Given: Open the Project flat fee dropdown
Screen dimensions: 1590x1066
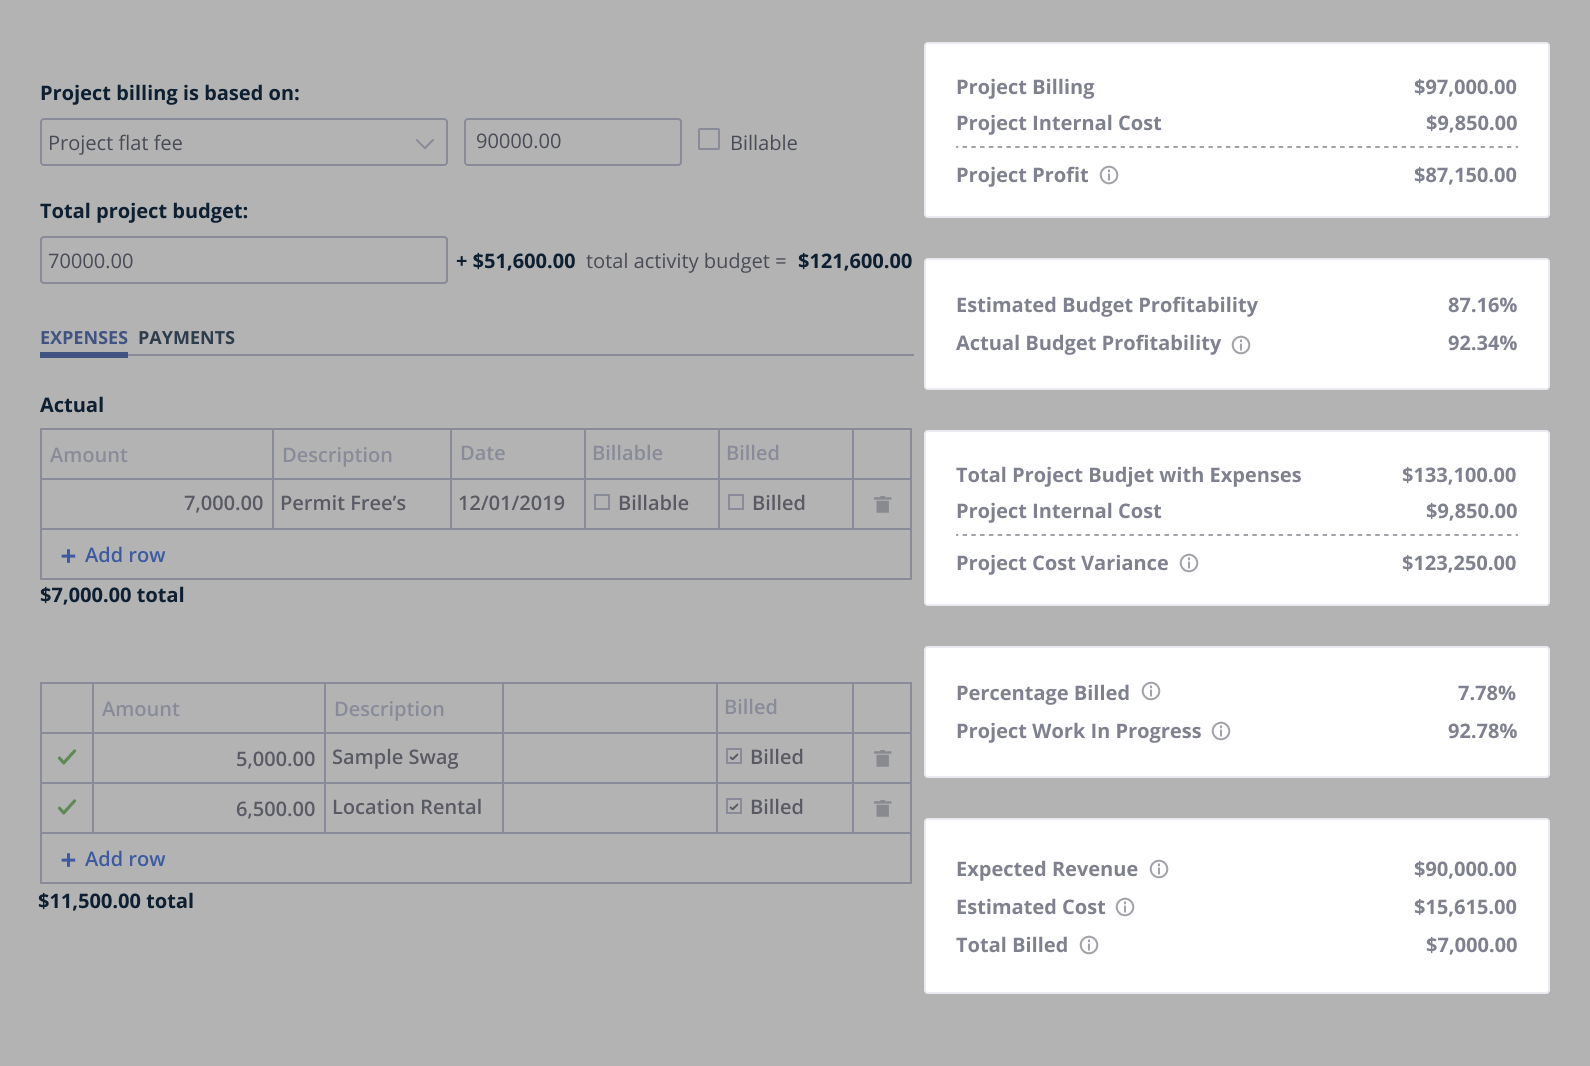Looking at the screenshot, I should click(244, 142).
